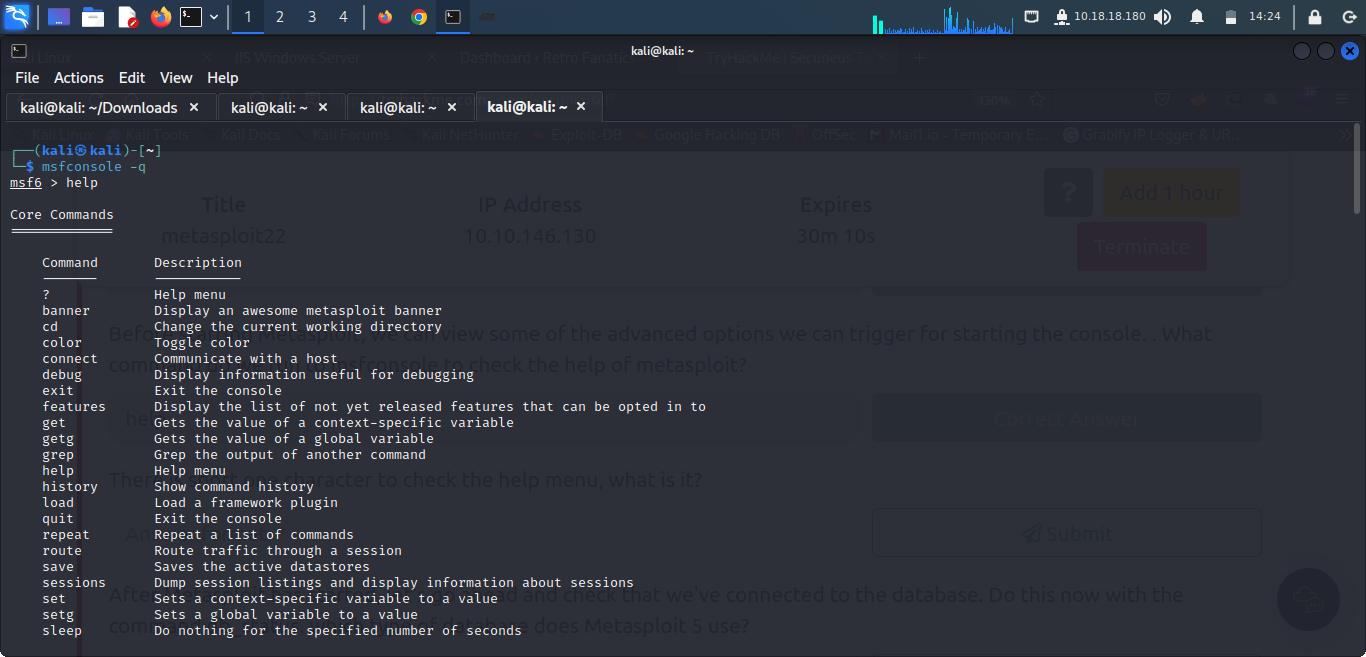
Task: Click the setg command row
Action: pyautogui.click(x=230, y=615)
